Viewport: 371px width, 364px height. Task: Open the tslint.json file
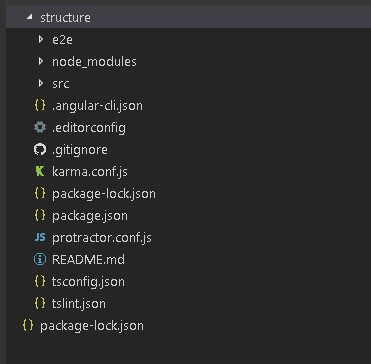pos(79,304)
